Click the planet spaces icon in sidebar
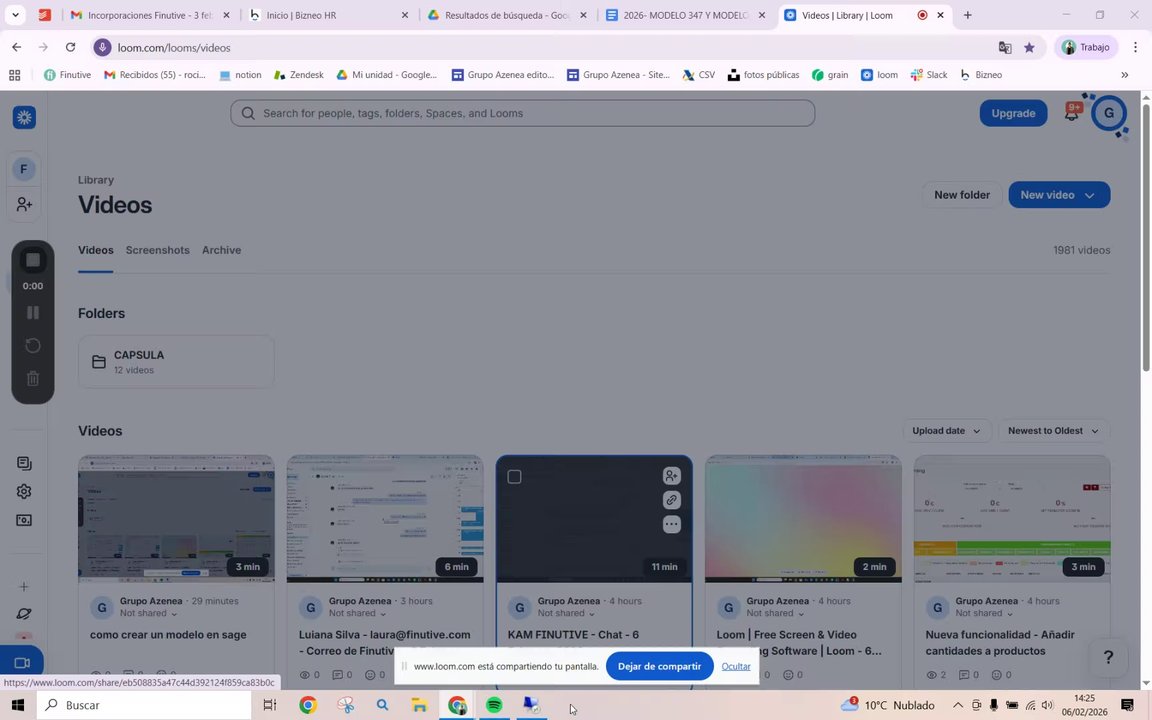Viewport: 1152px width, 720px height. tap(24, 614)
